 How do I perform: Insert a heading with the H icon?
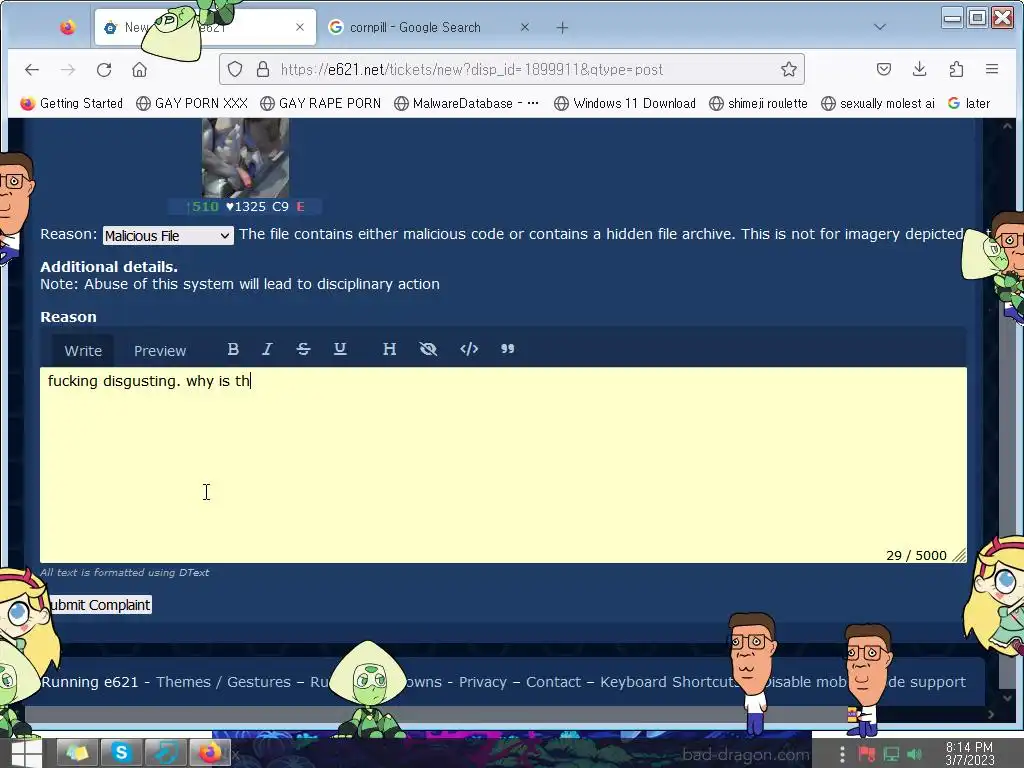pos(389,349)
